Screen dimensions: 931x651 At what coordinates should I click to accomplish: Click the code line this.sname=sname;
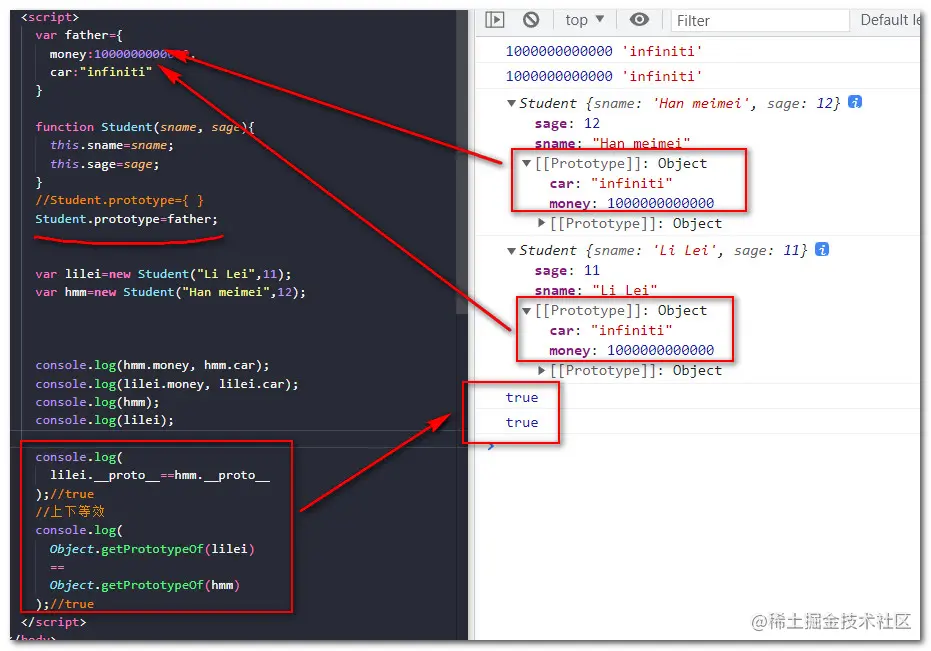112,146
